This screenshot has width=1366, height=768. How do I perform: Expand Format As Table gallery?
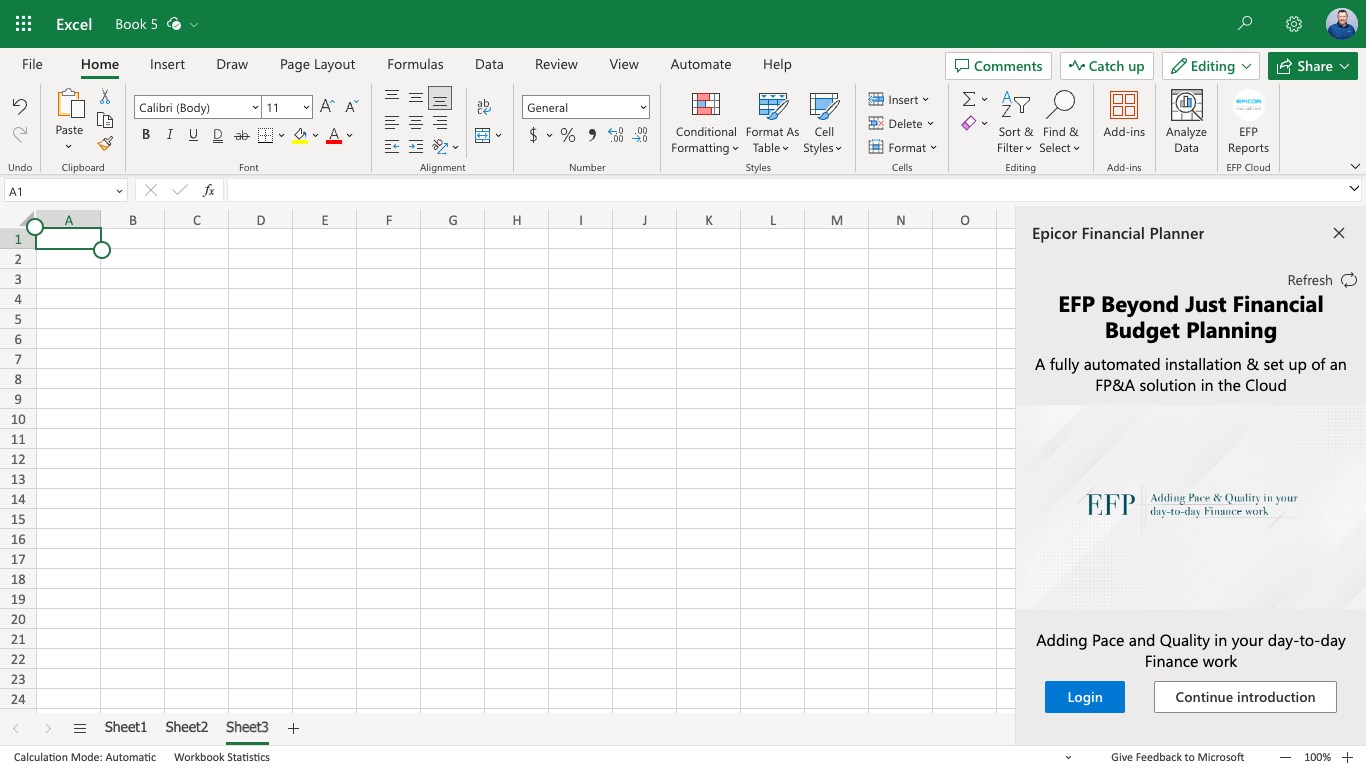click(x=772, y=121)
